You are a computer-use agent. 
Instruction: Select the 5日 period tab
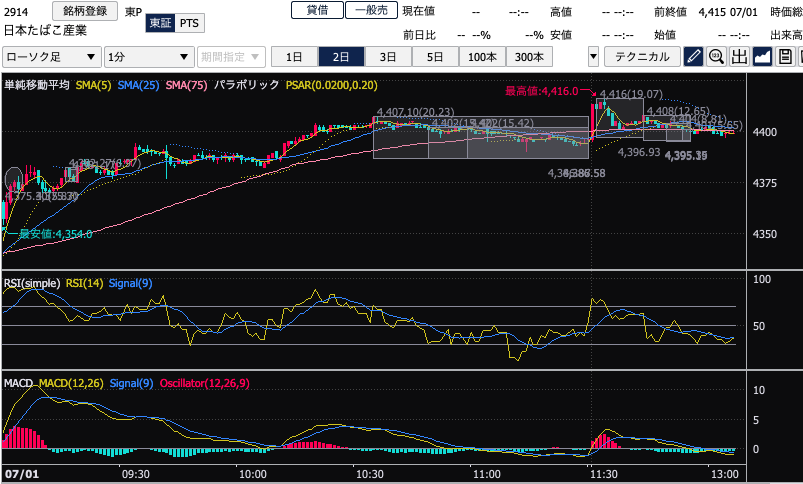(435, 57)
